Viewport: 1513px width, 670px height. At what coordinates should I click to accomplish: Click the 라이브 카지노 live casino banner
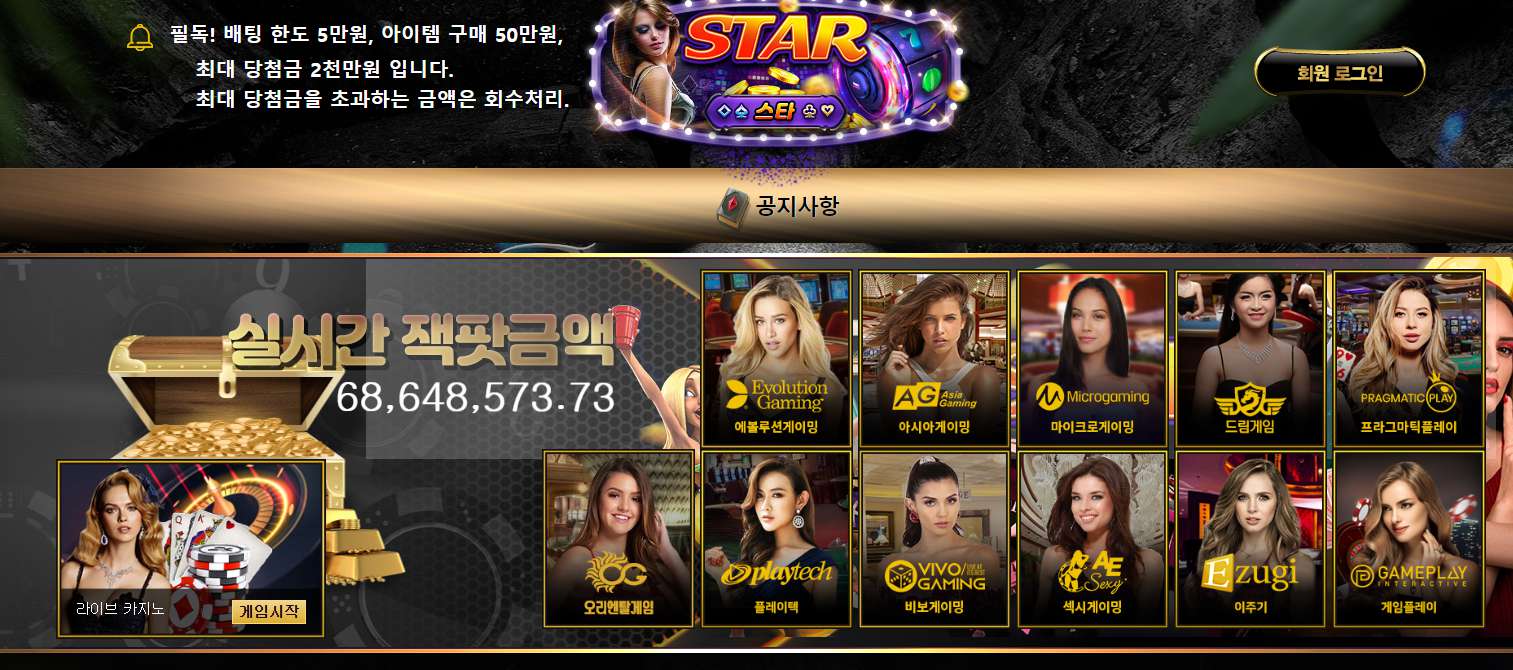click(x=191, y=548)
